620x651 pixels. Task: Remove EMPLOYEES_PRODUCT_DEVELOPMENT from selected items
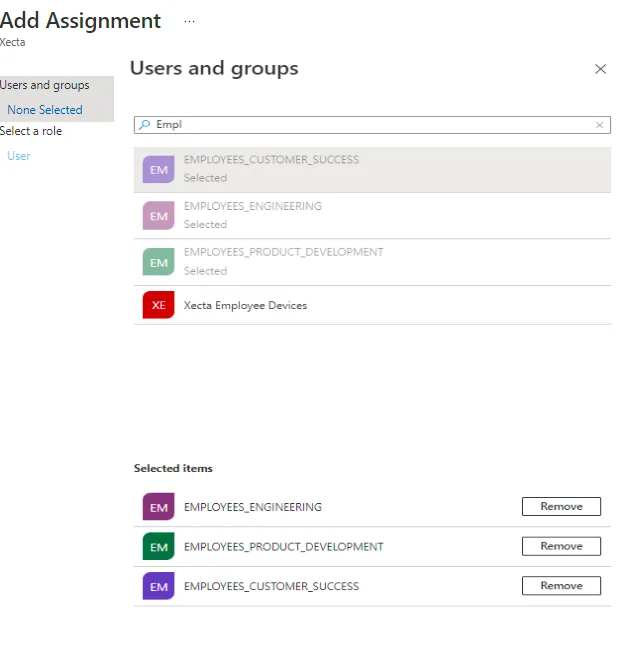click(x=561, y=546)
